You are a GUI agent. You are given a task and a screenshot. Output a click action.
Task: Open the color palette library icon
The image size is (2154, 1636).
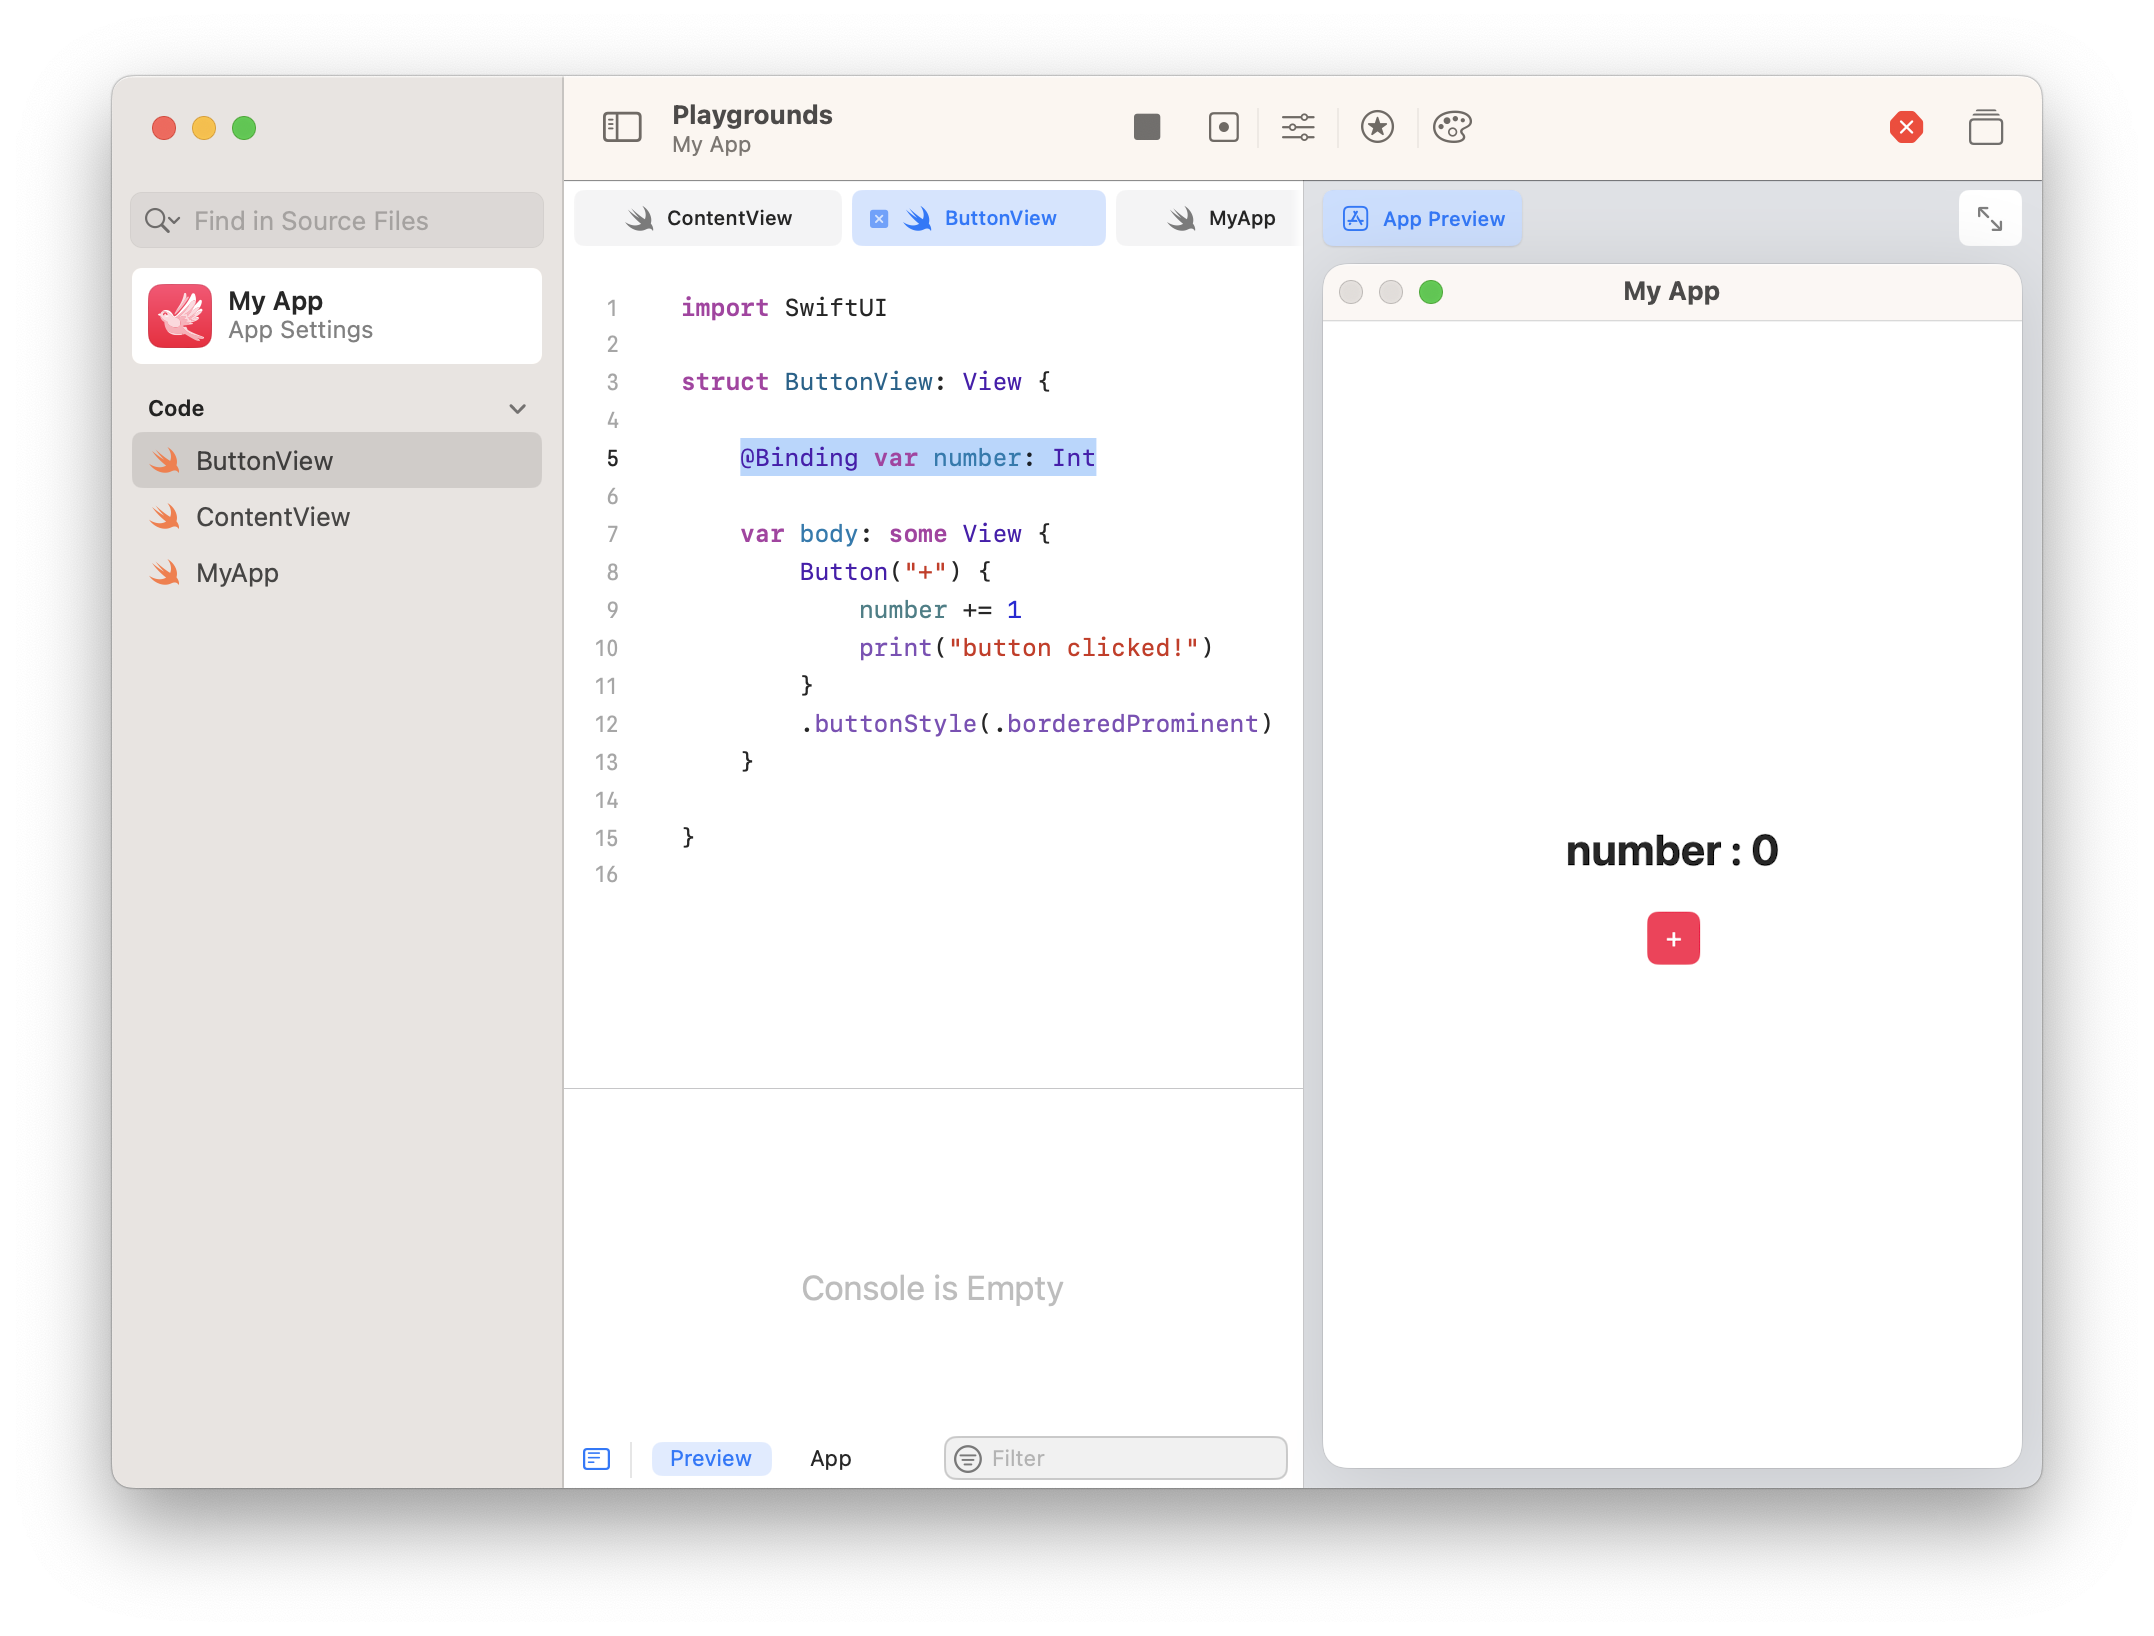(x=1451, y=127)
